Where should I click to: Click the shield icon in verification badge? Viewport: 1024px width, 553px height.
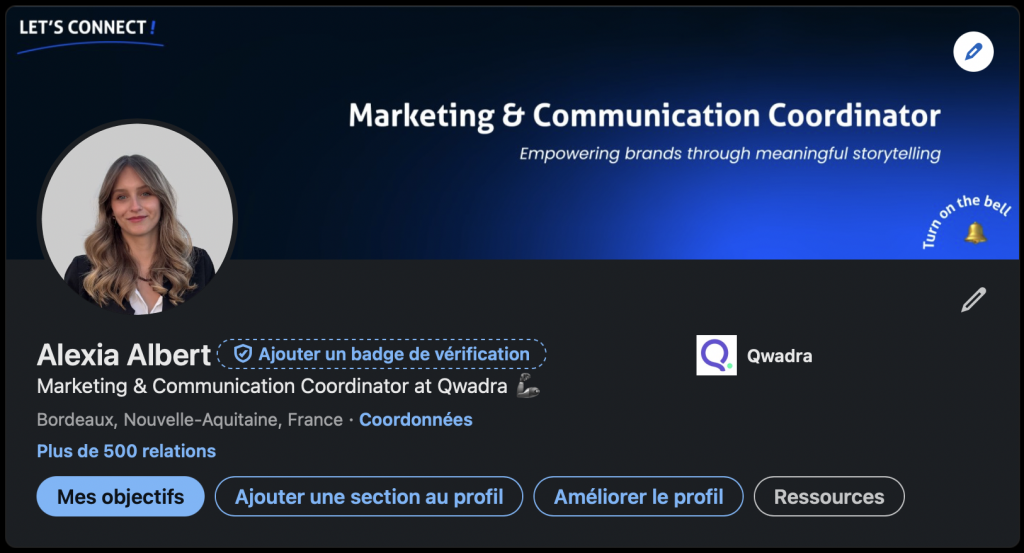tap(242, 354)
